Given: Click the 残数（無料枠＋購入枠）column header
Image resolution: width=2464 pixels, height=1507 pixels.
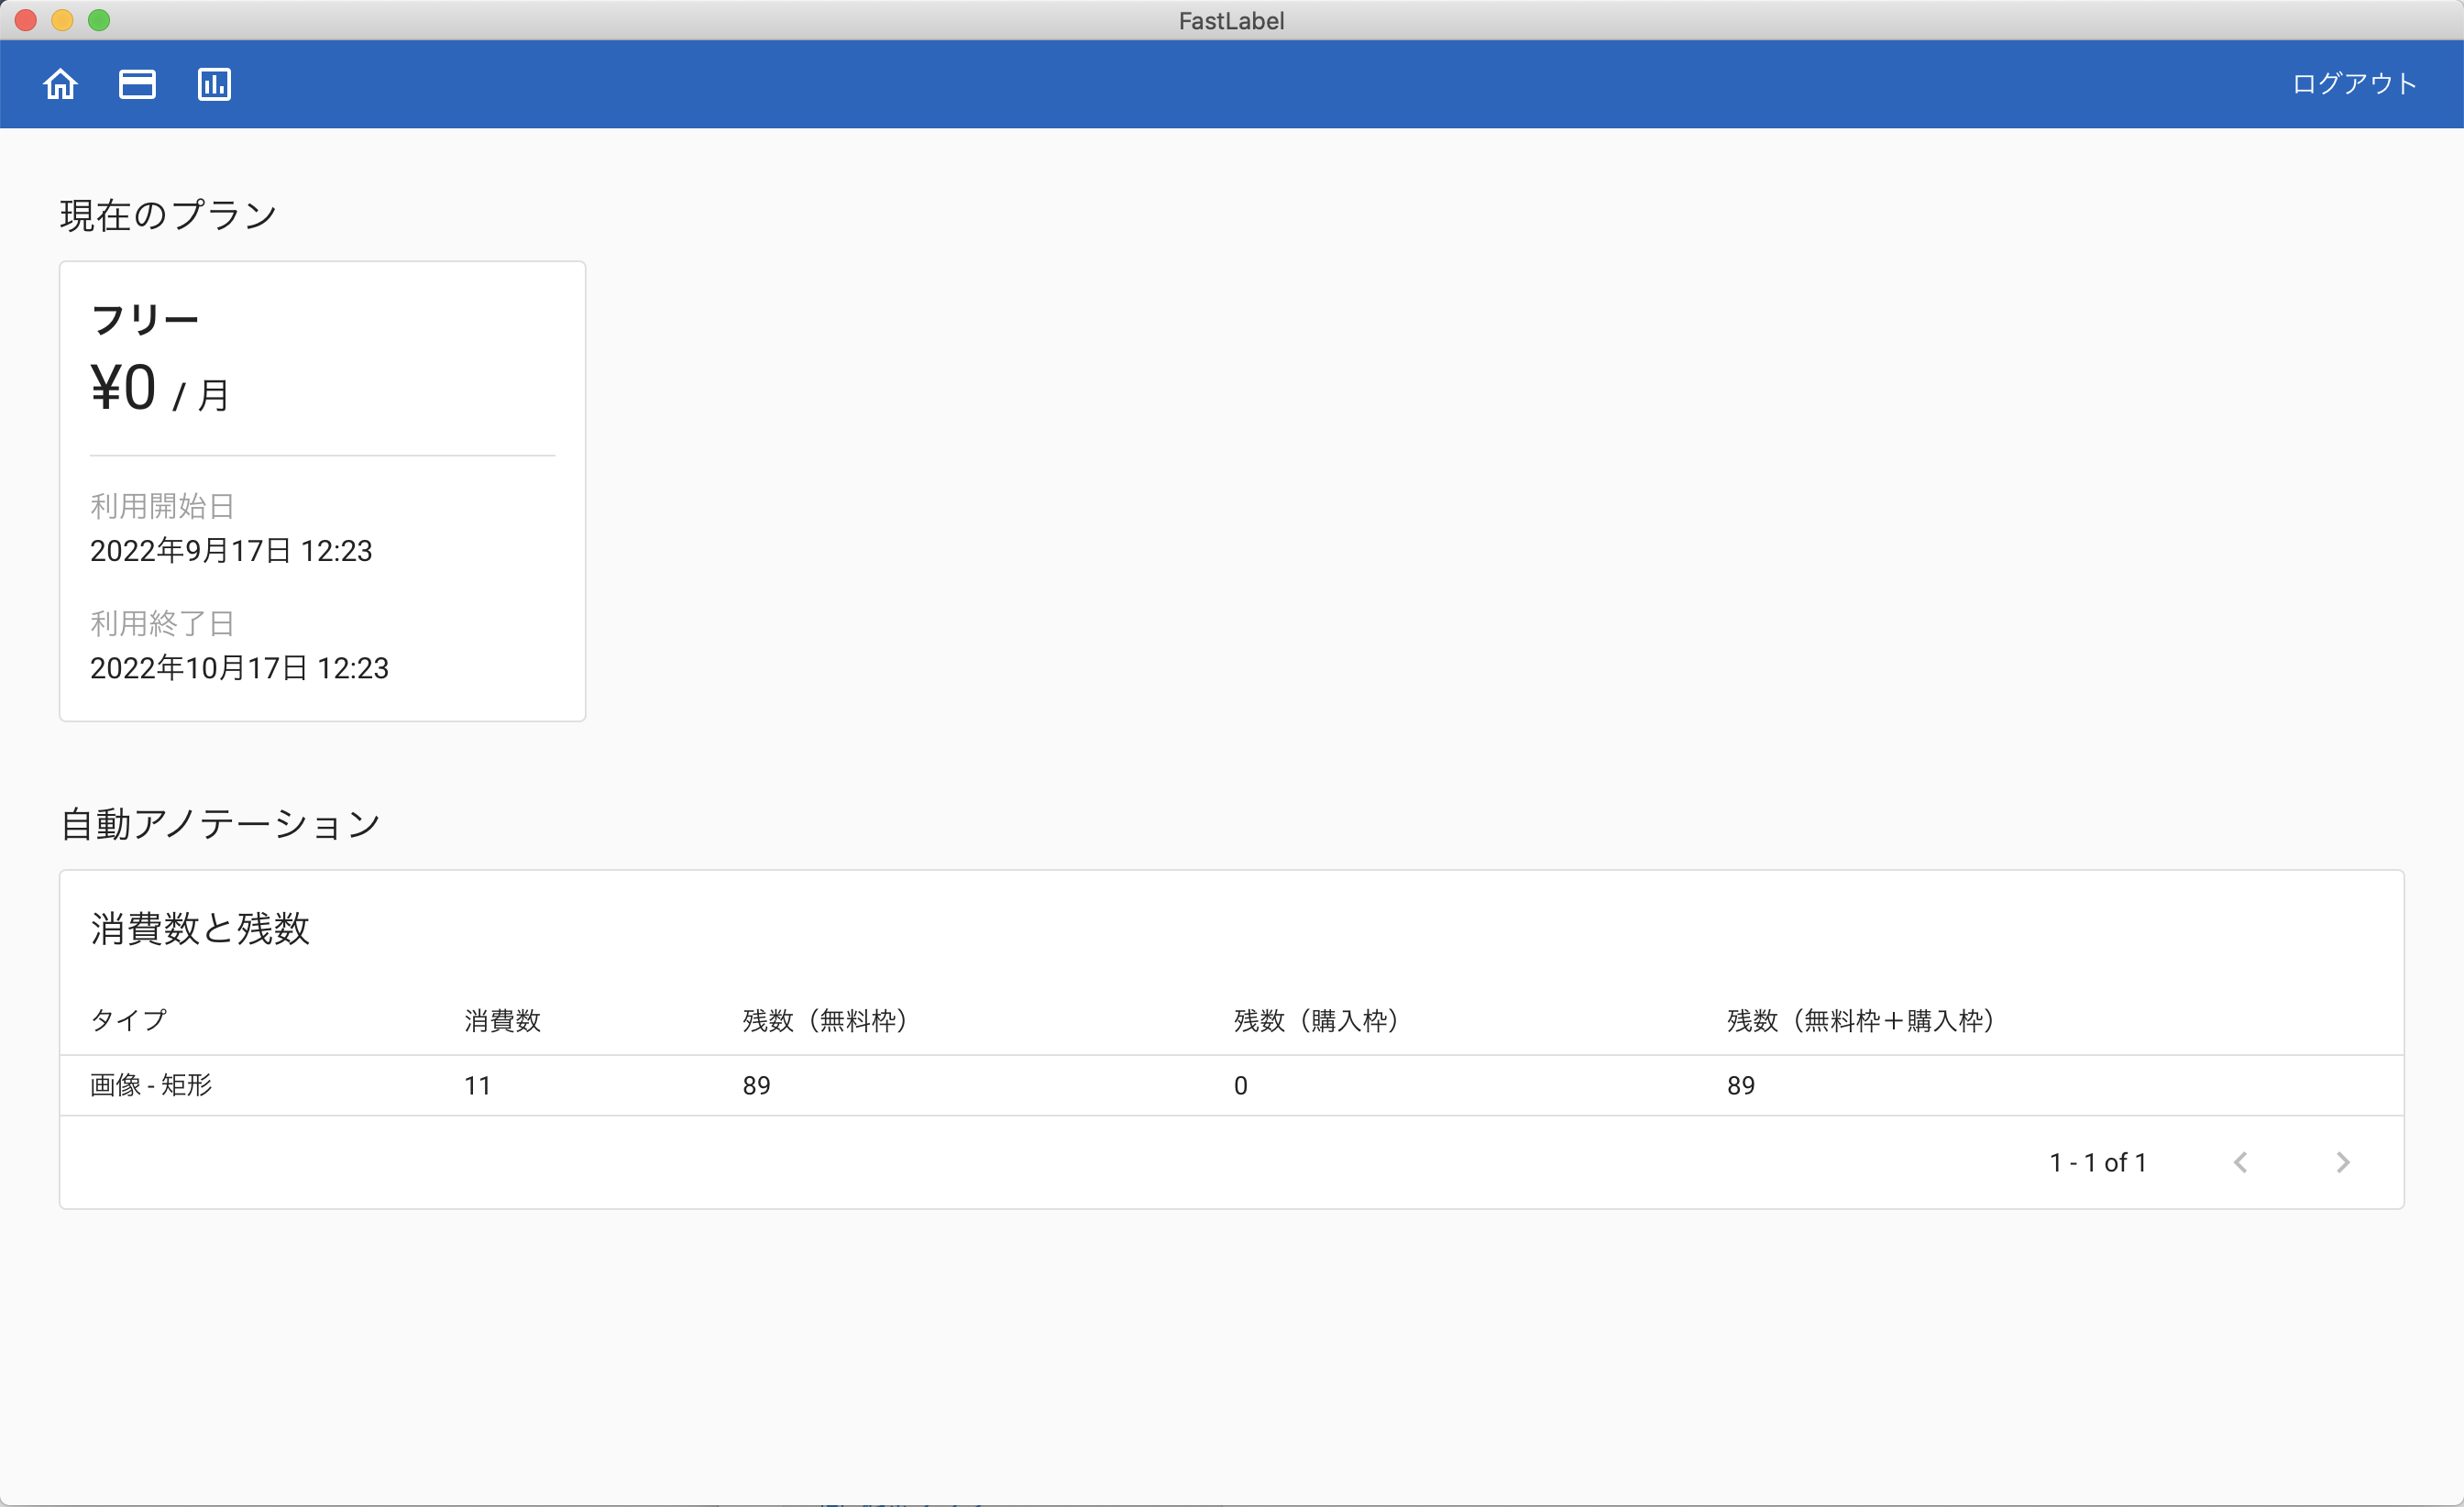Looking at the screenshot, I should [x=1860, y=1020].
